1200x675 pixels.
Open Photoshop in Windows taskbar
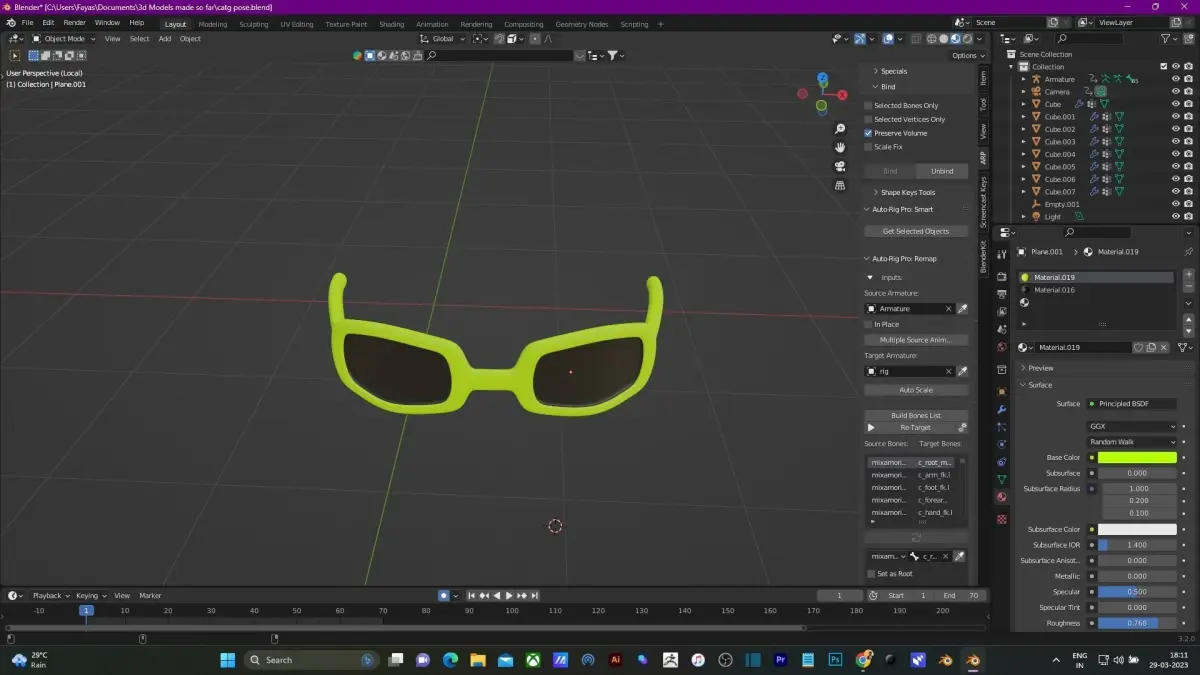click(x=836, y=660)
